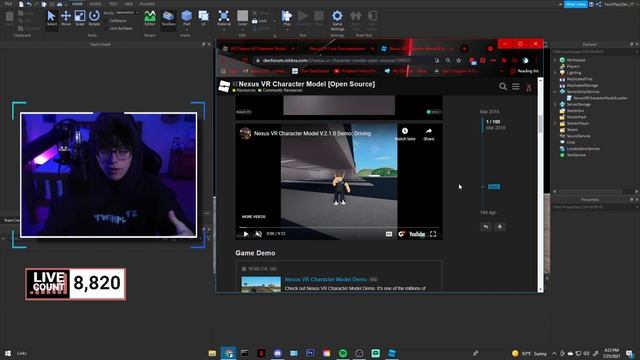Expand the Lighting node in Explorer
640x360 pixels.
[x=555, y=73]
